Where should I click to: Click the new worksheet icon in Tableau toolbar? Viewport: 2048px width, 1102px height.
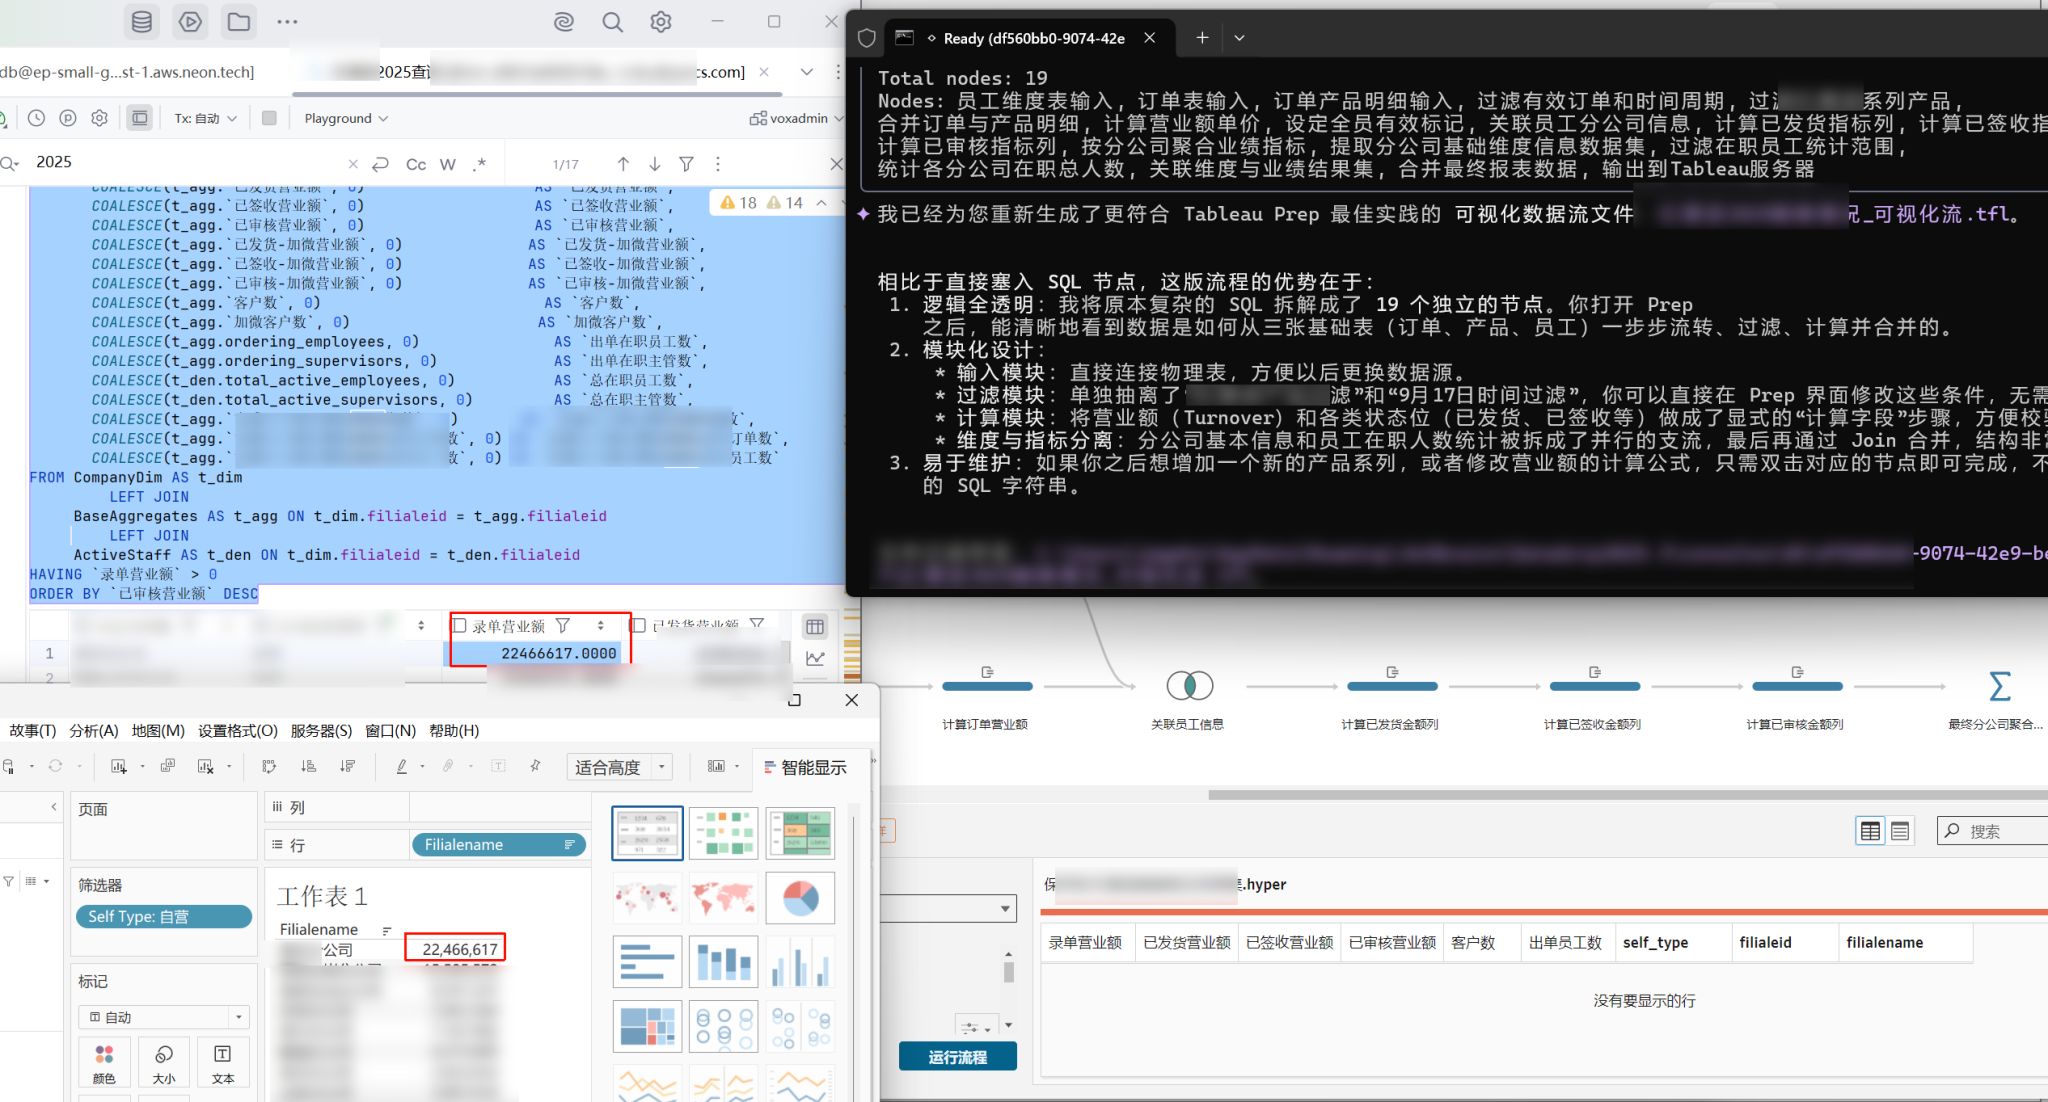(119, 766)
